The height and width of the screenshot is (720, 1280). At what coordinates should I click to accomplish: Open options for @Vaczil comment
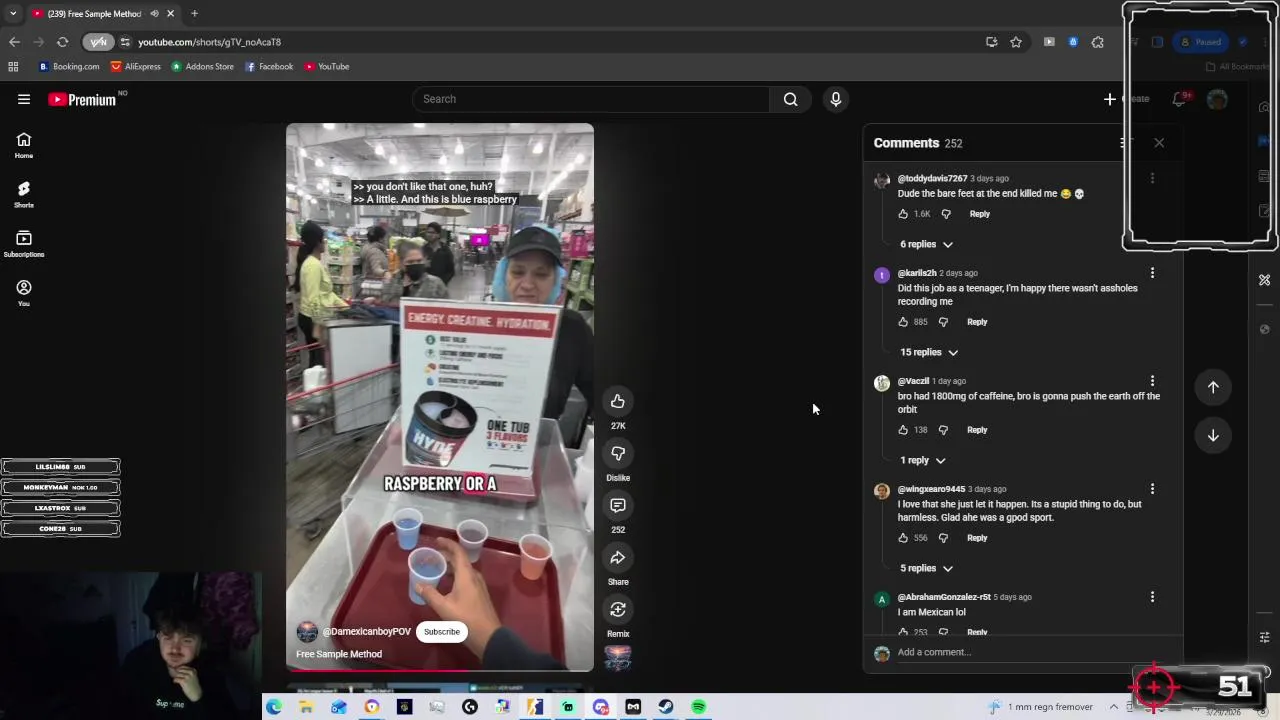click(1152, 381)
